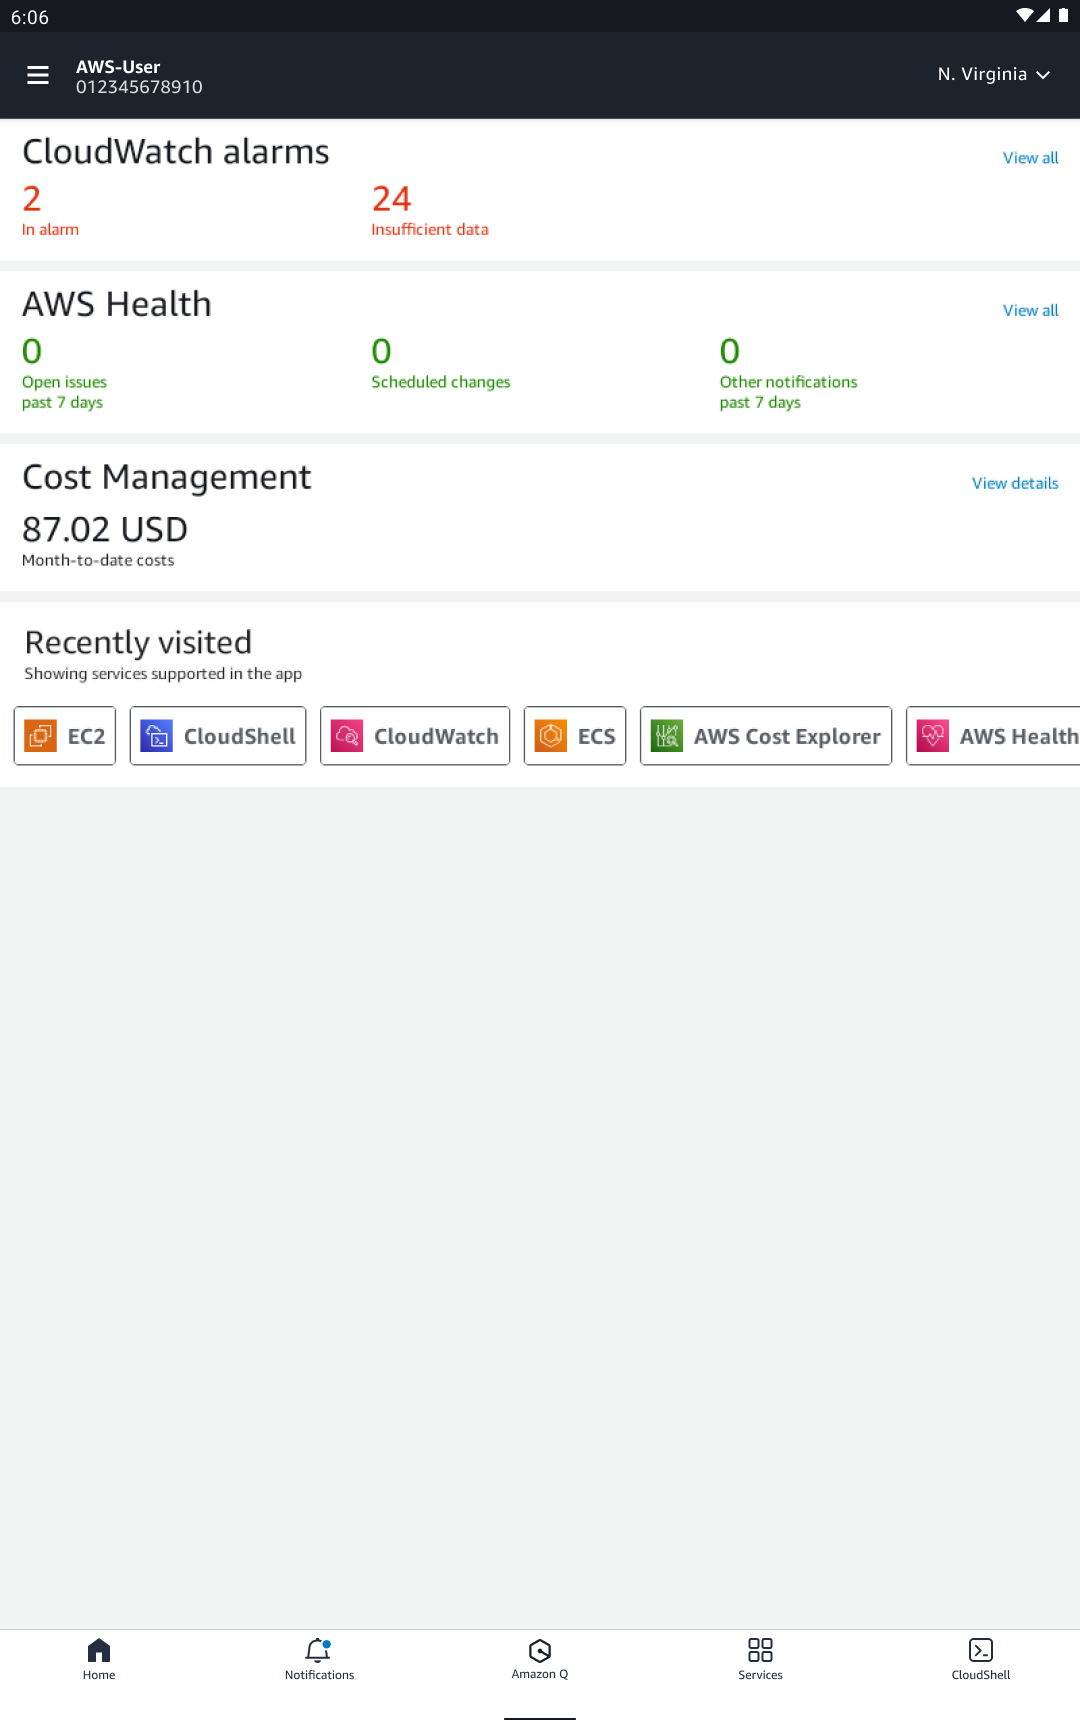Click the region chevron arrow

coord(1043,75)
